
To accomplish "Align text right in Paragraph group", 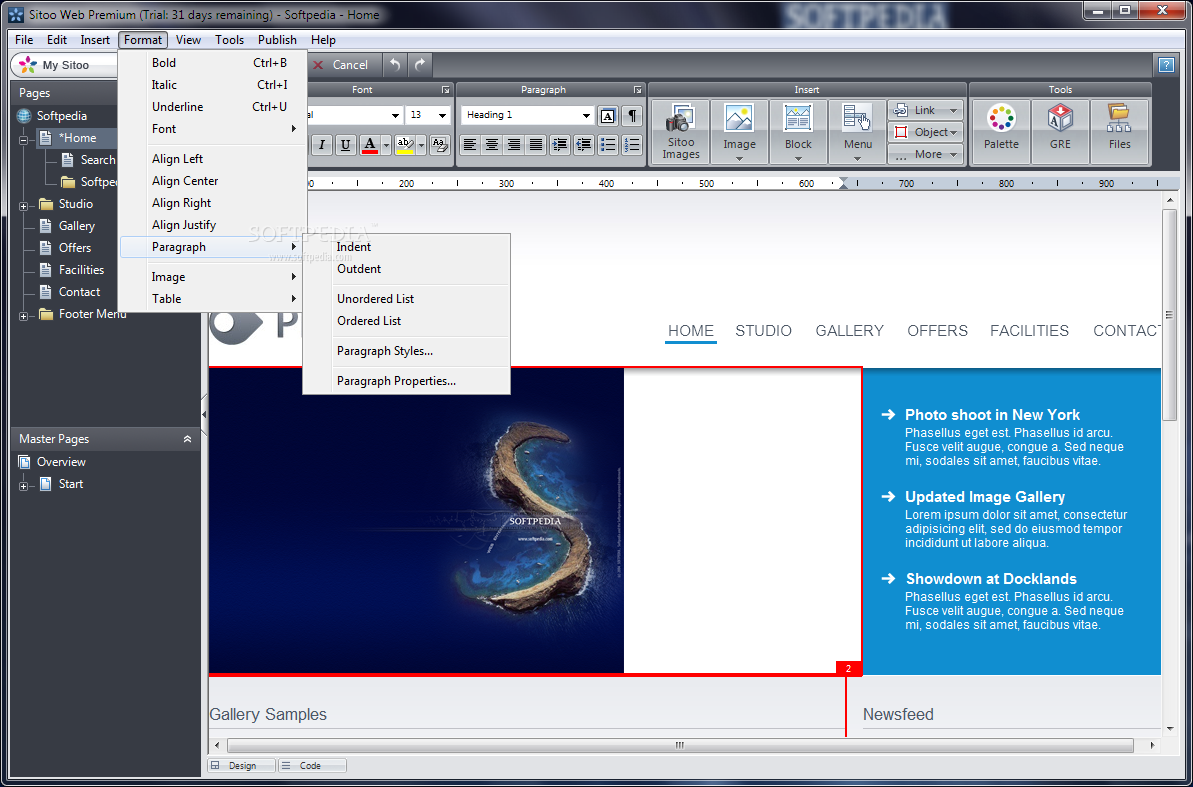I will [x=514, y=145].
